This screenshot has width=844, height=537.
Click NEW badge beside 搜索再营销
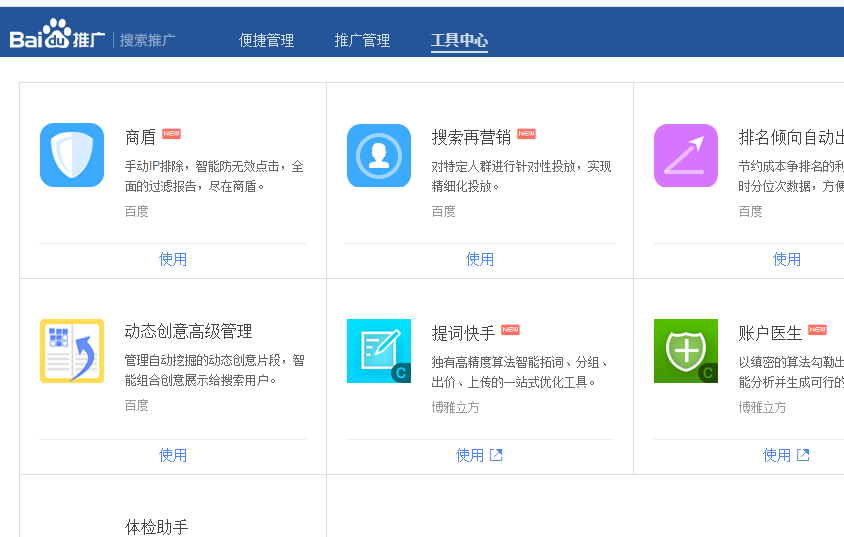point(526,133)
